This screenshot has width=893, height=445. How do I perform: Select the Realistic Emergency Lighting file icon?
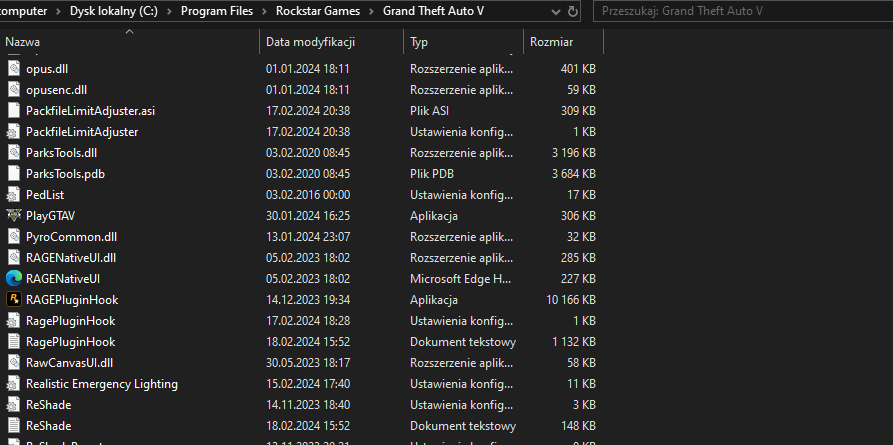pyautogui.click(x=14, y=383)
